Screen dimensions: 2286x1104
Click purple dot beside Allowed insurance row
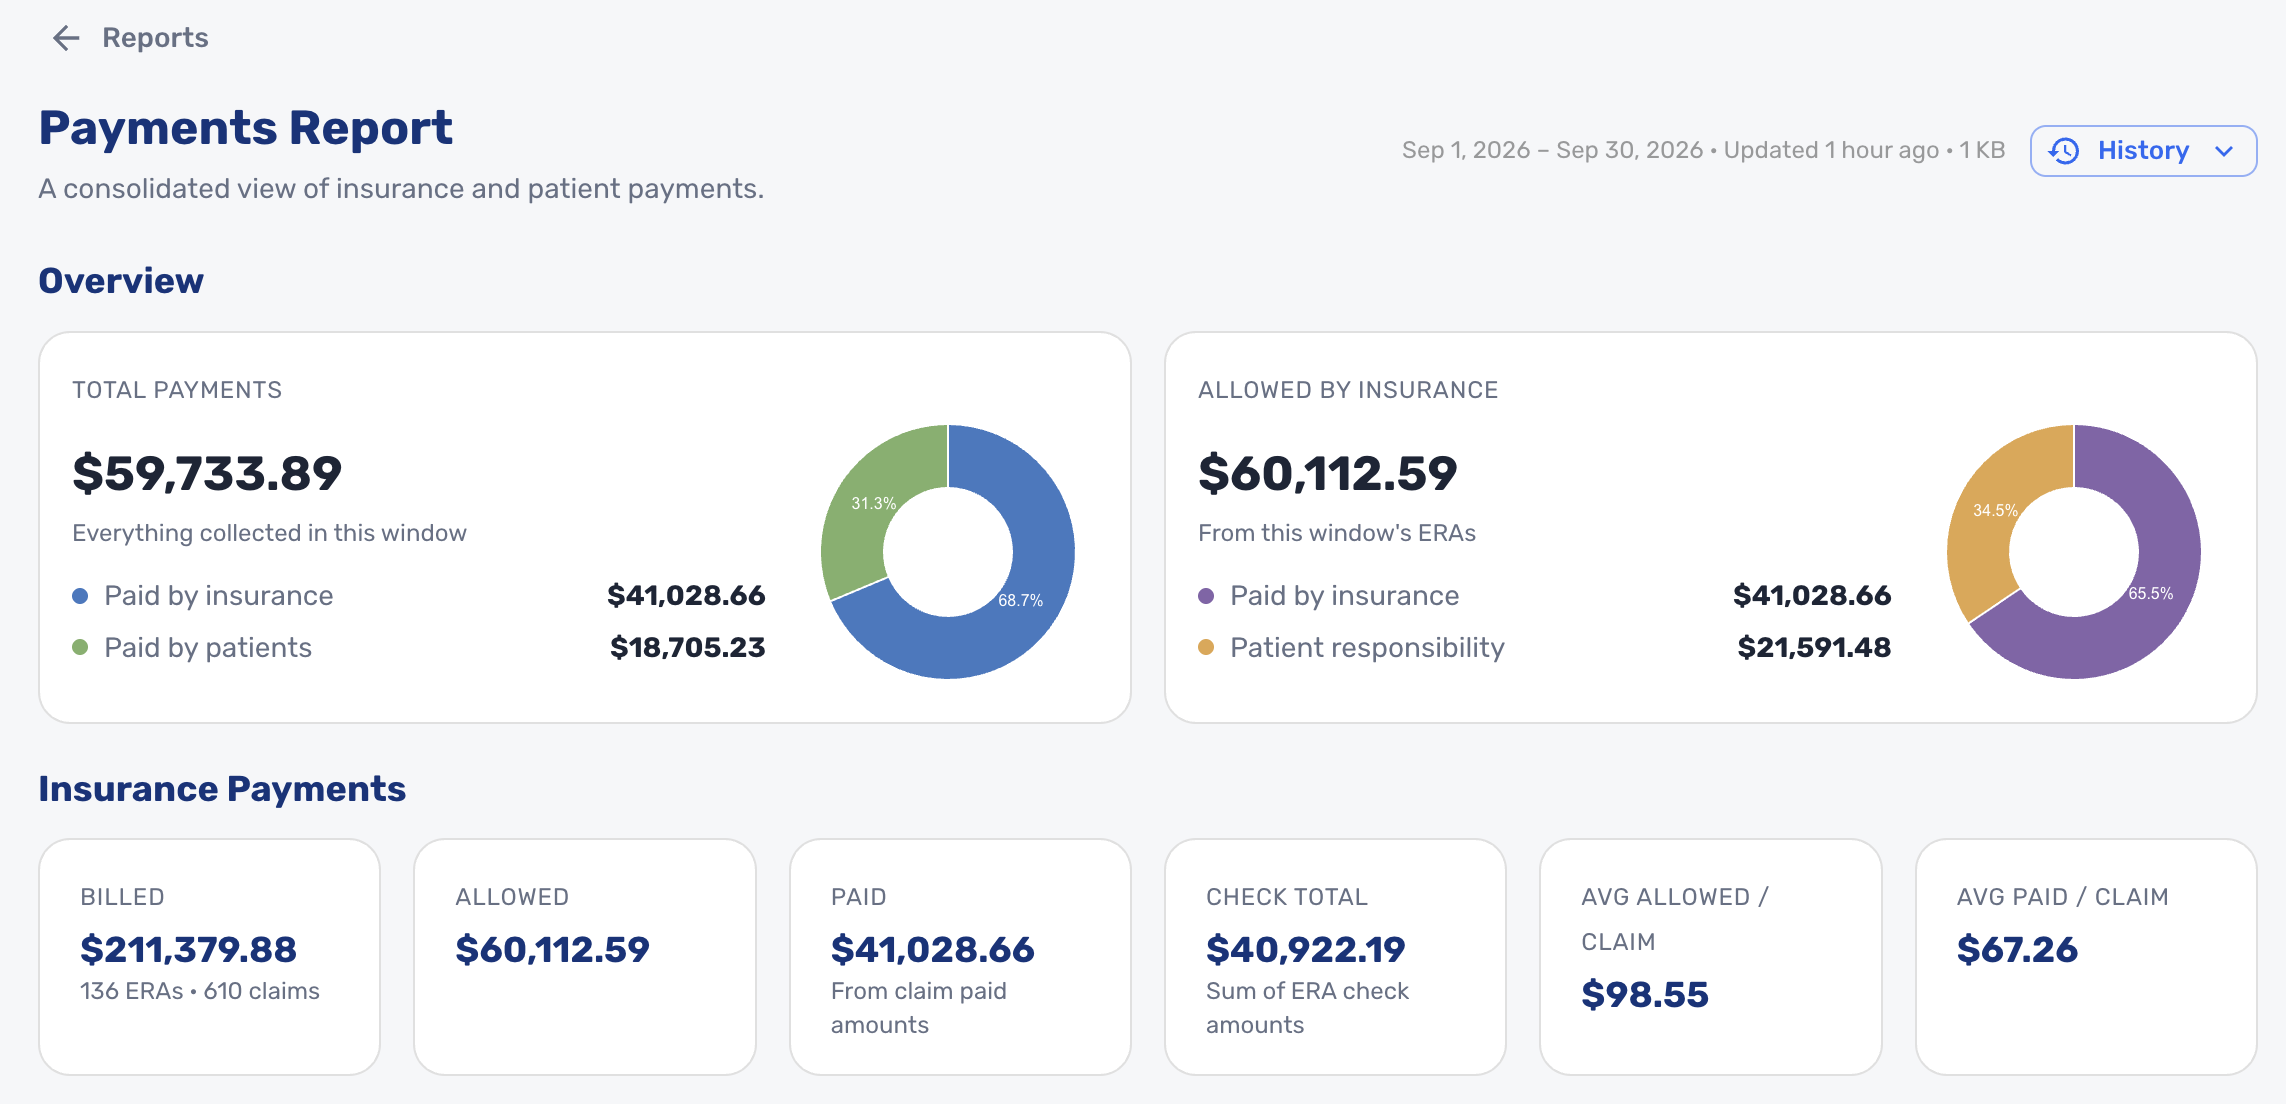[x=1206, y=596]
